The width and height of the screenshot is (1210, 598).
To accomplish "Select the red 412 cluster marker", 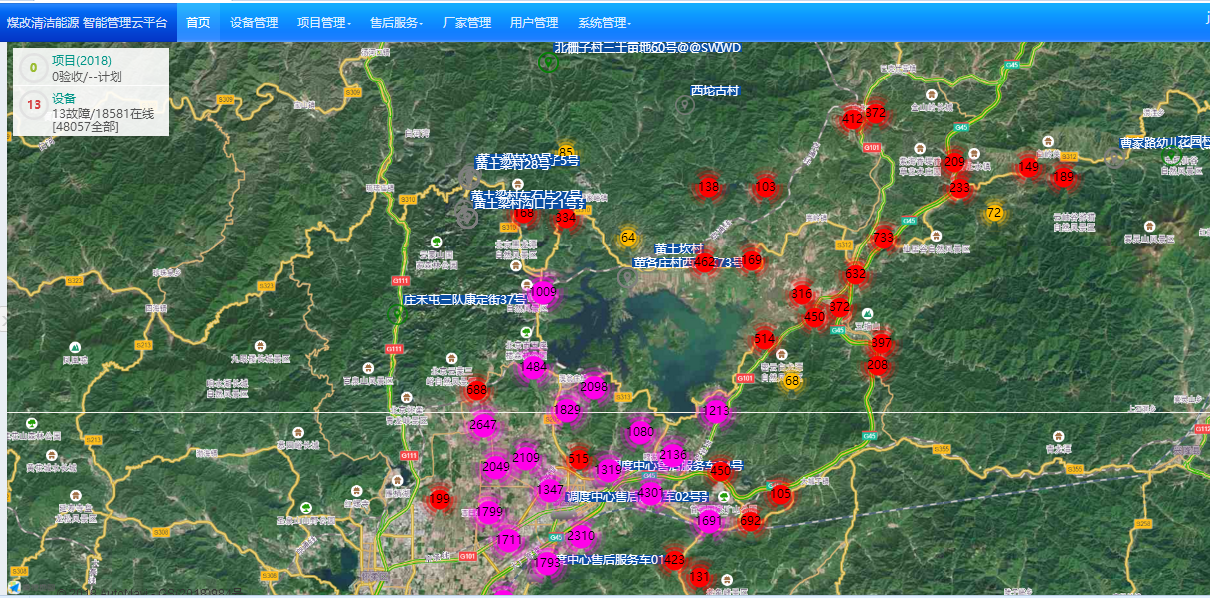I will (x=852, y=119).
